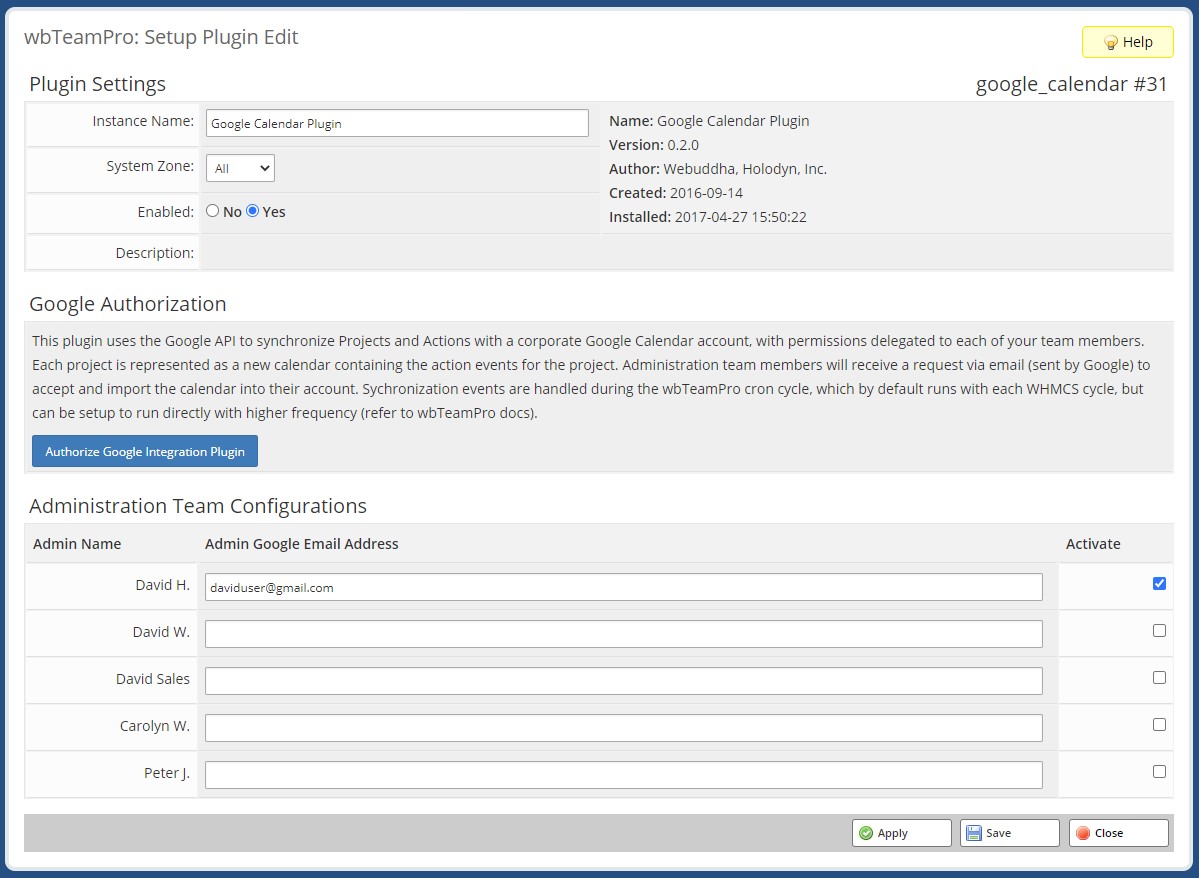Viewport: 1199px width, 878px height.
Task: Click the floppy disk Save icon
Action: pos(975,832)
